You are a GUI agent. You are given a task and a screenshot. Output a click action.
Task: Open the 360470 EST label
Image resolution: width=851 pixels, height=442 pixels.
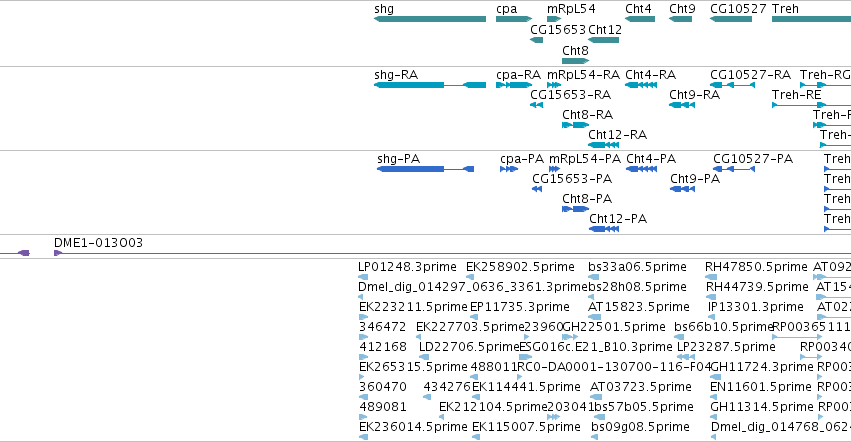(x=383, y=388)
